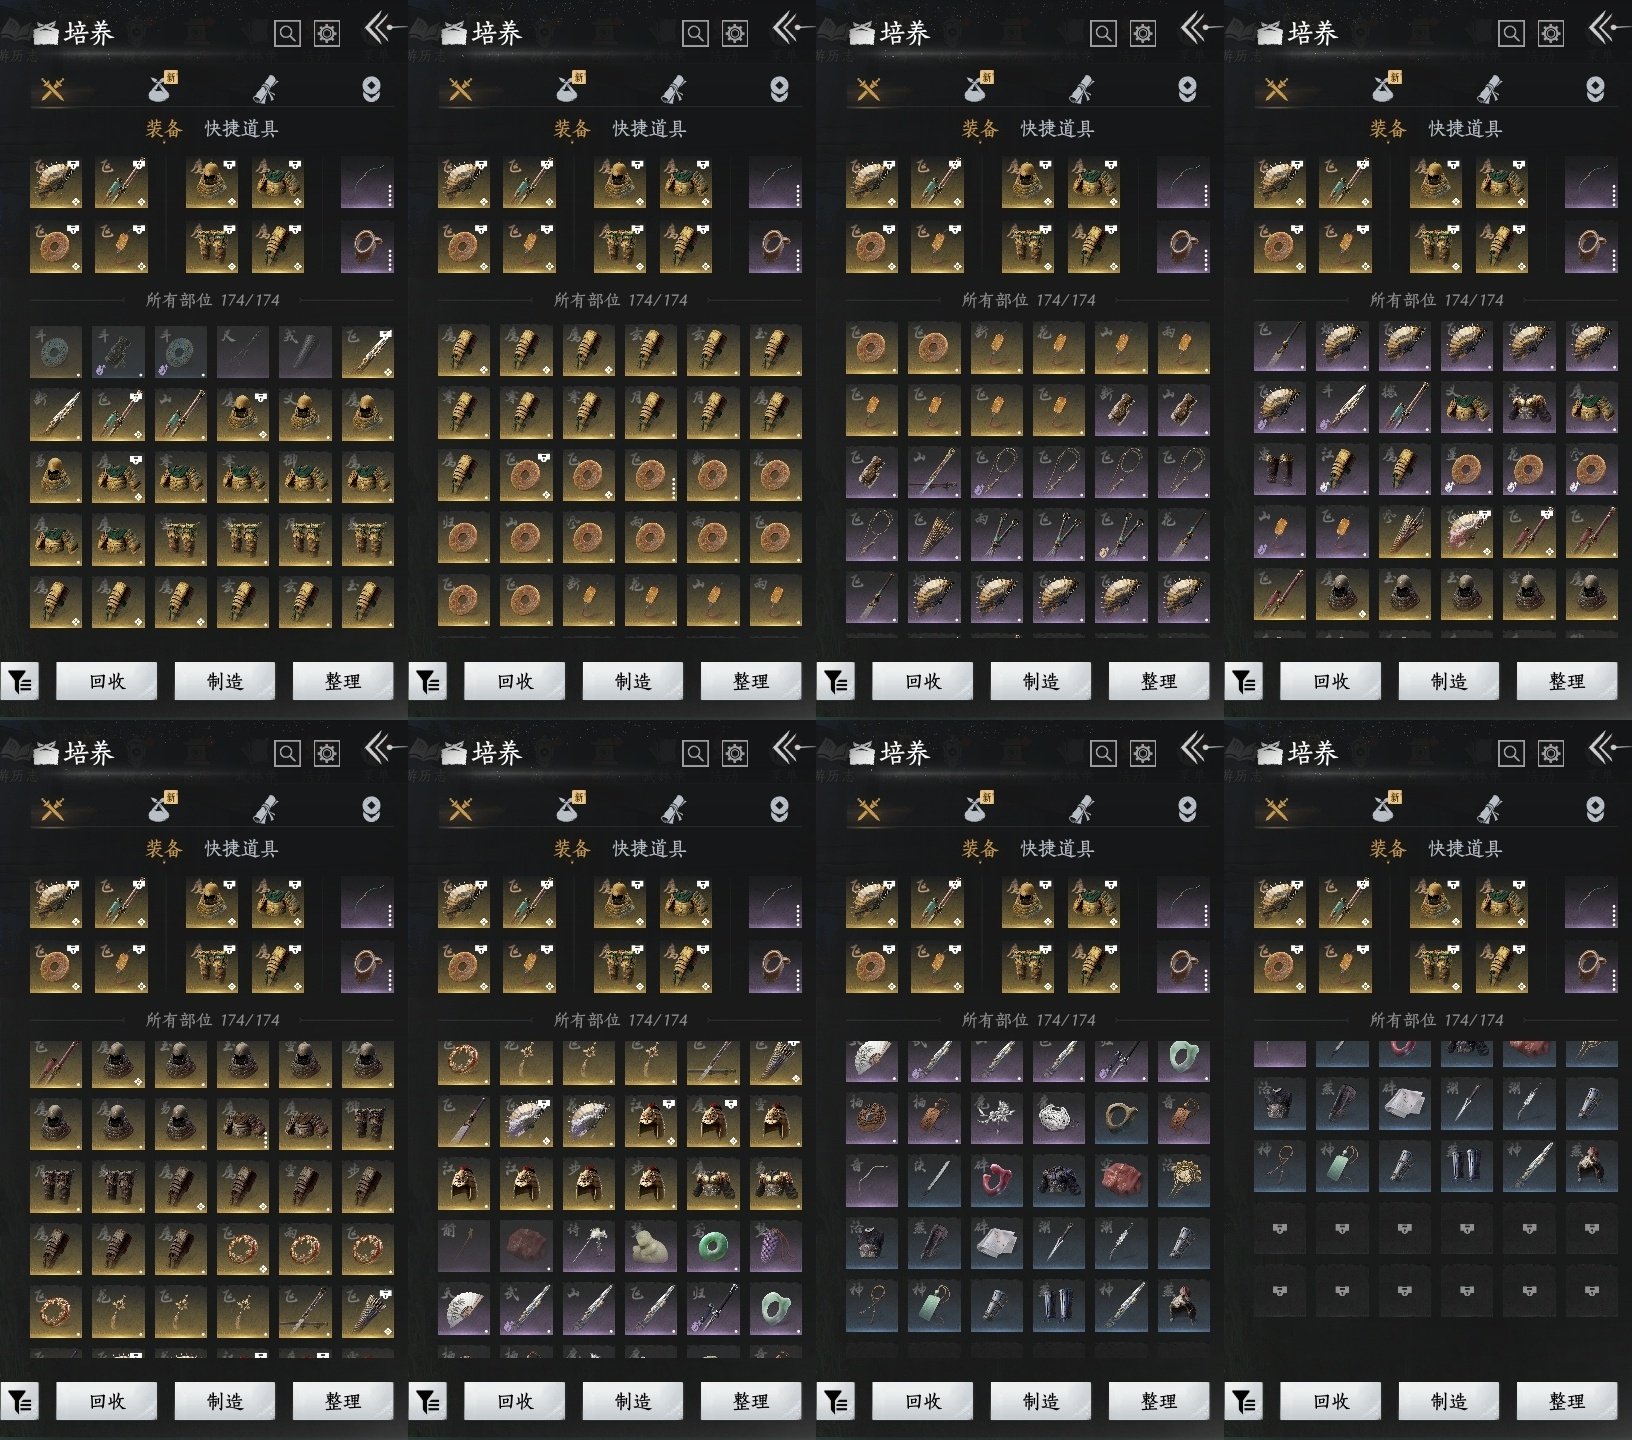The height and width of the screenshot is (1440, 1632).
Task: Click 回收 in the top-right panel
Action: click(1330, 681)
